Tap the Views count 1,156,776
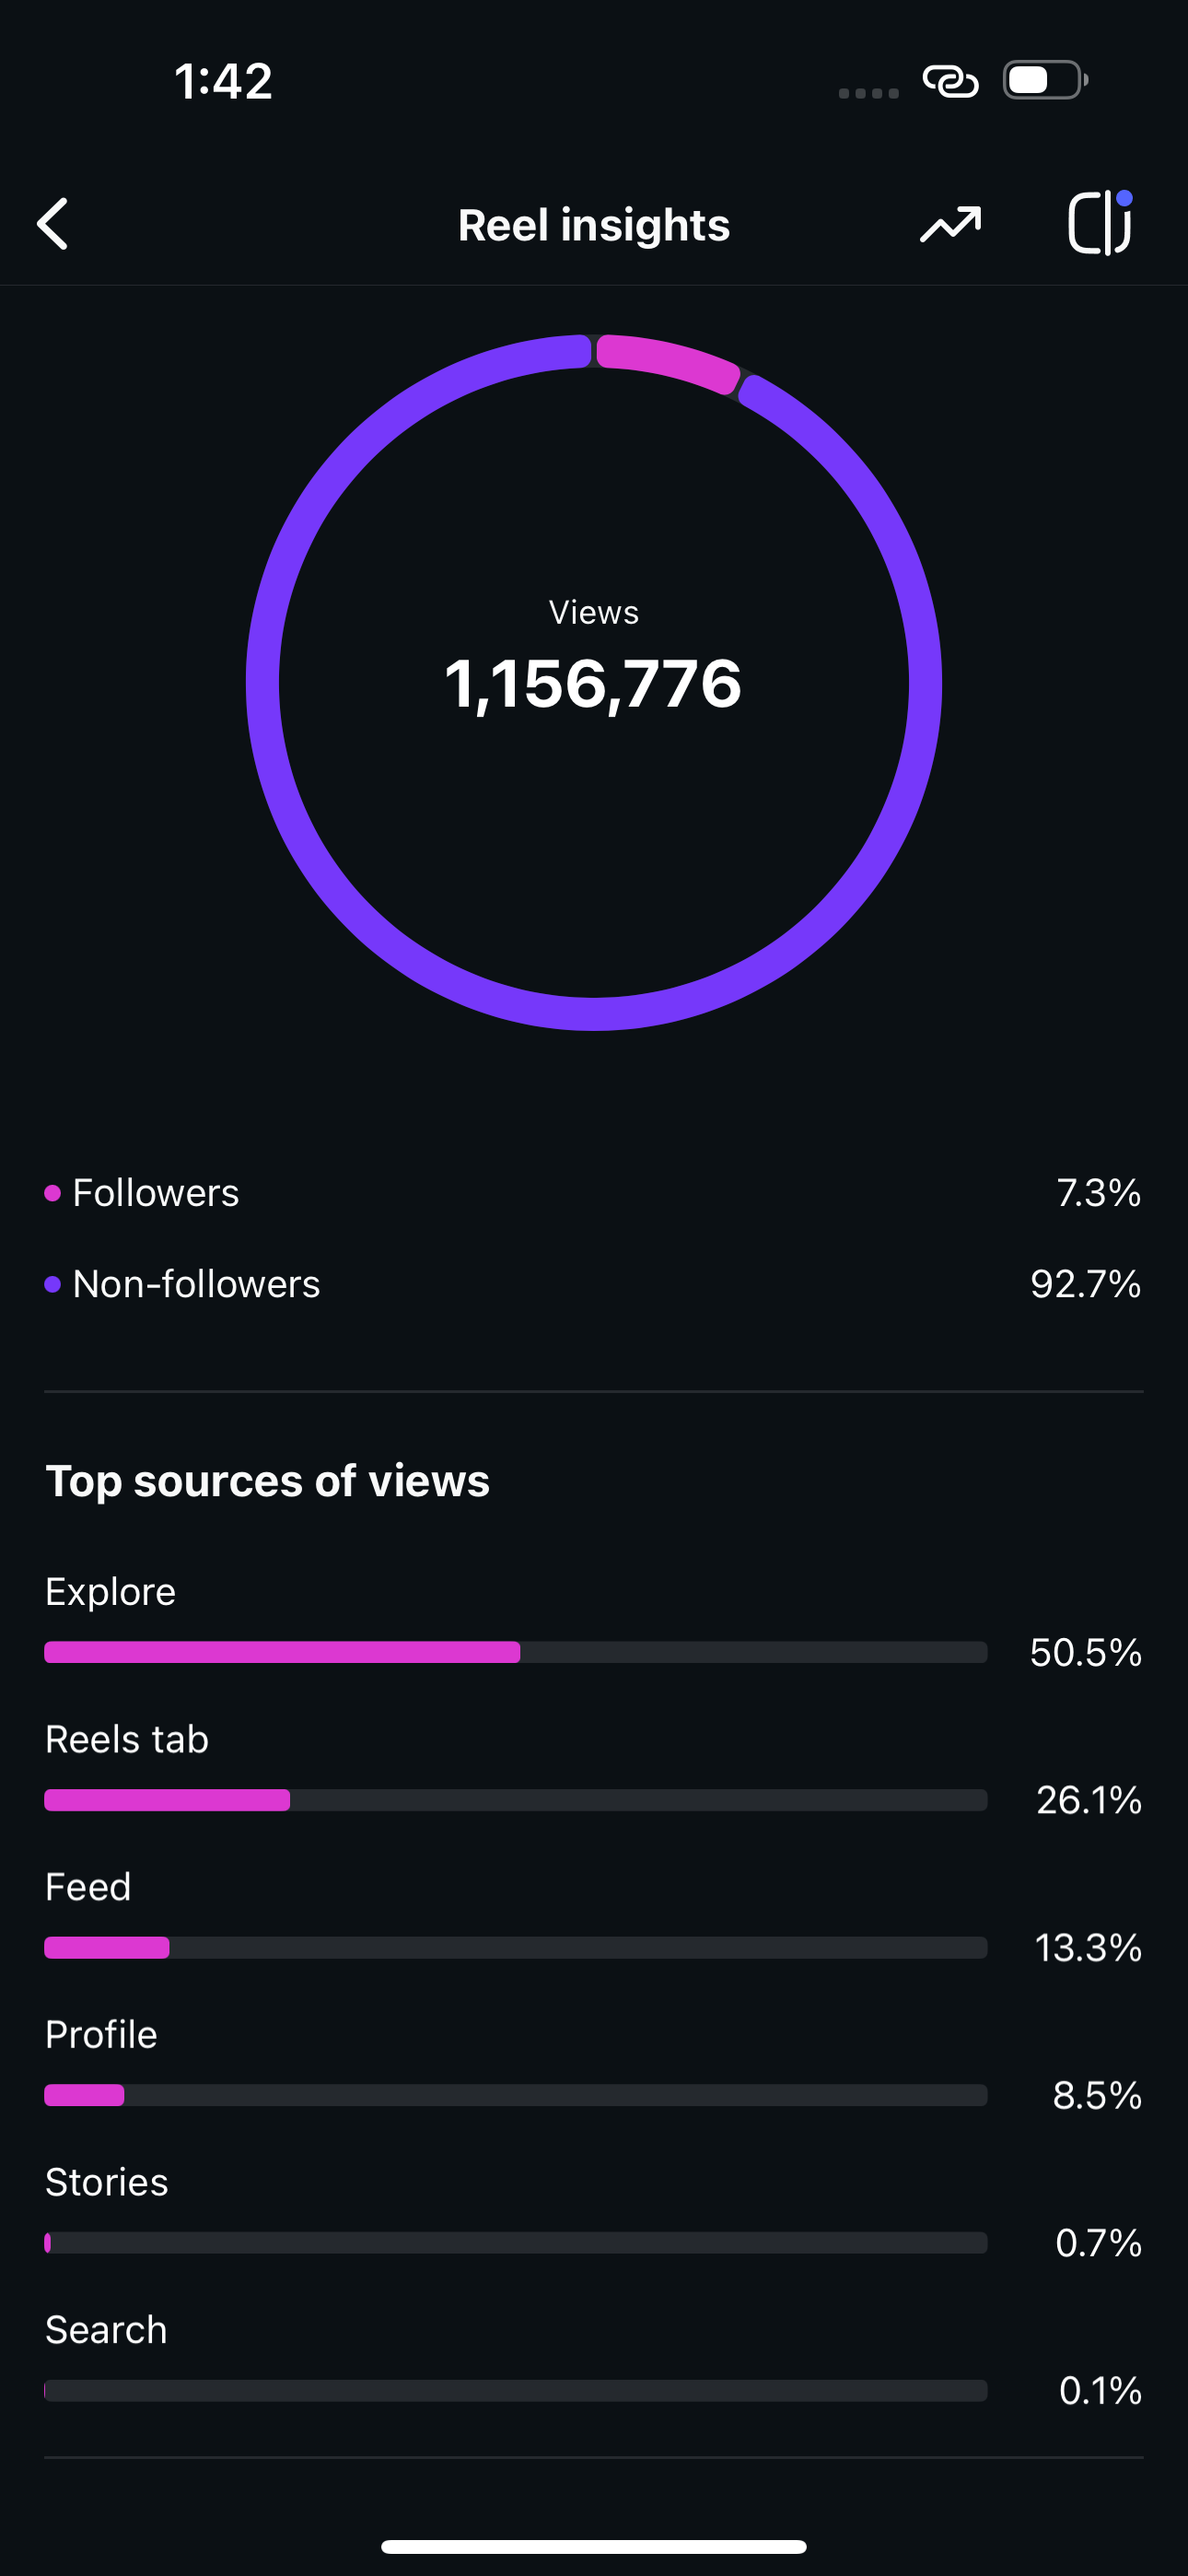Viewport: 1188px width, 2576px height. pyautogui.click(x=593, y=684)
